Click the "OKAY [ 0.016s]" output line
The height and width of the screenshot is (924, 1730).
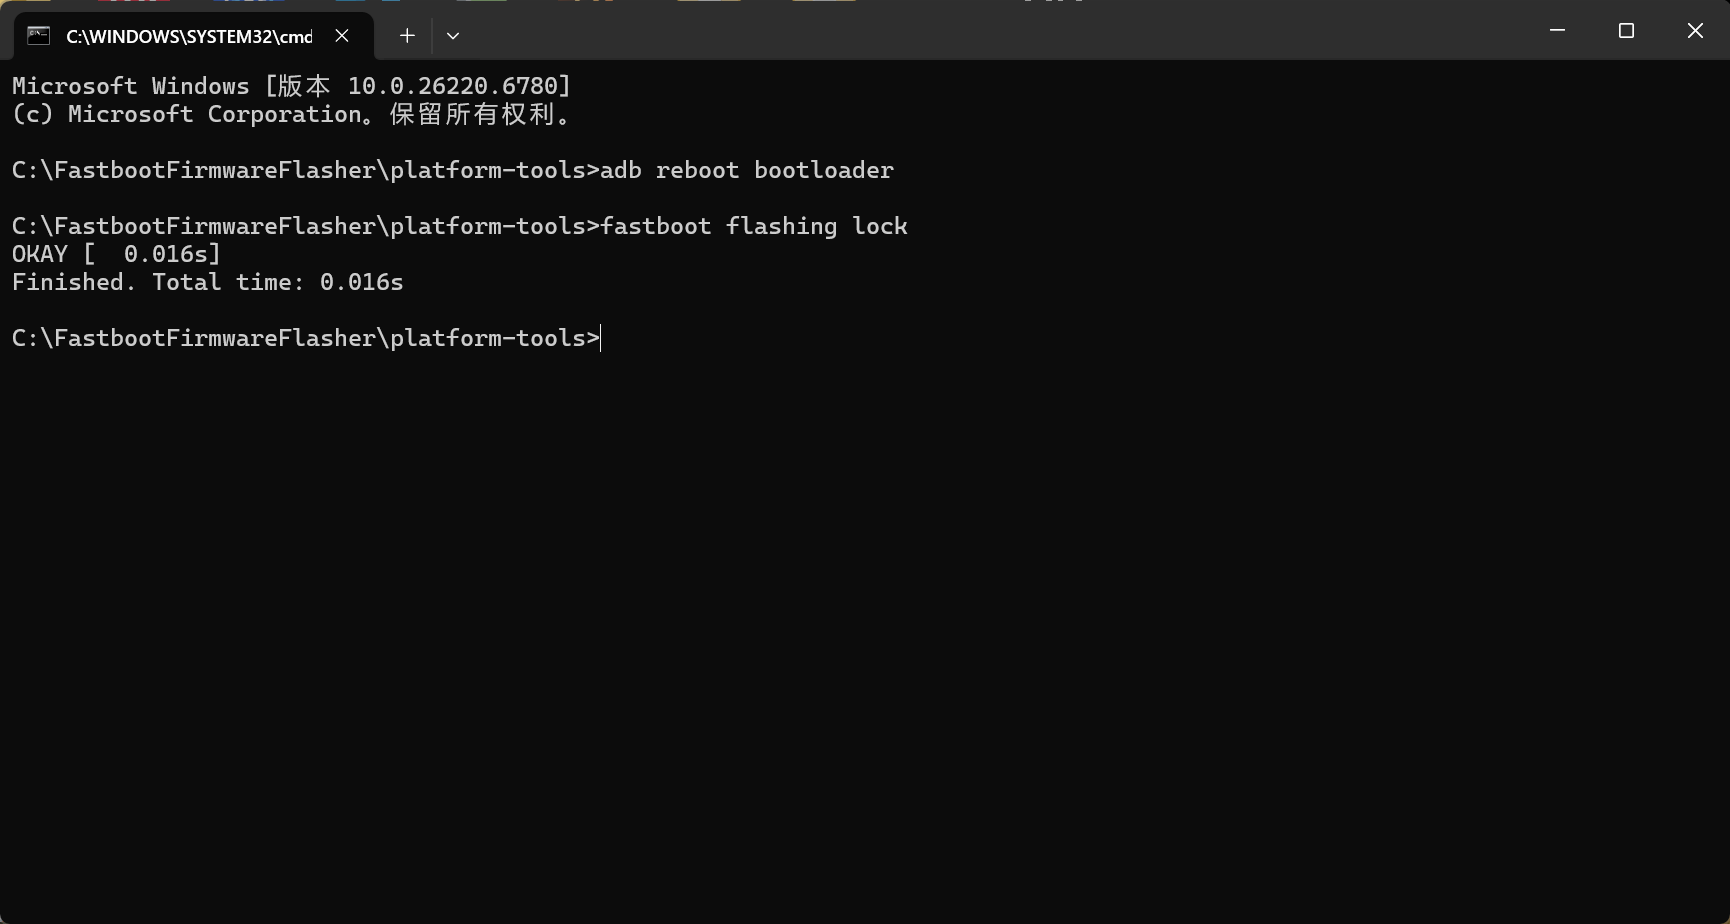coord(116,254)
